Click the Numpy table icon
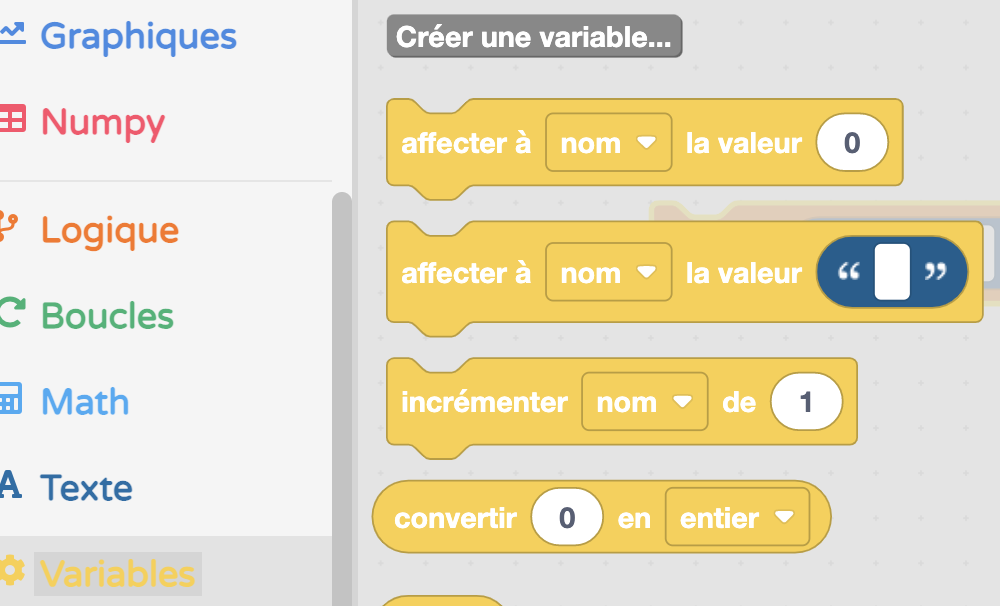 [x=11, y=119]
